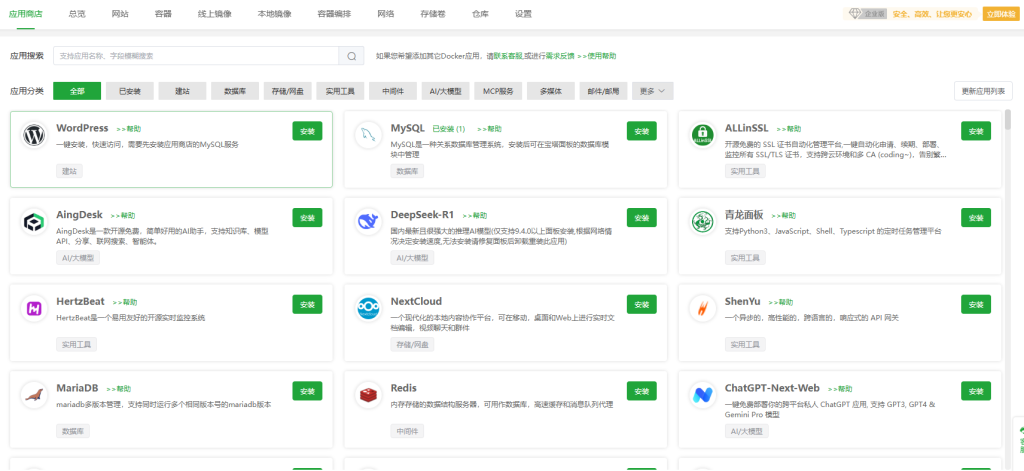This screenshot has width=1024, height=471.
Task: Filter apps by 多媒体 category
Action: coord(551,91)
